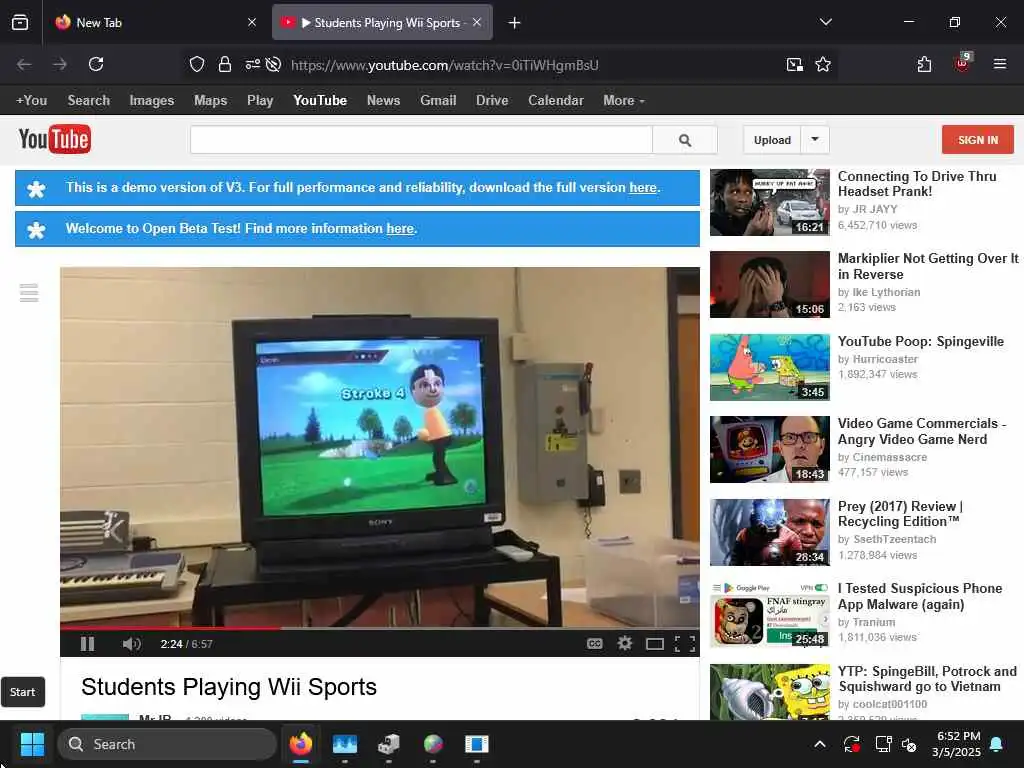Open Firefox from the taskbar
The width and height of the screenshot is (1024, 768).
pyautogui.click(x=301, y=744)
